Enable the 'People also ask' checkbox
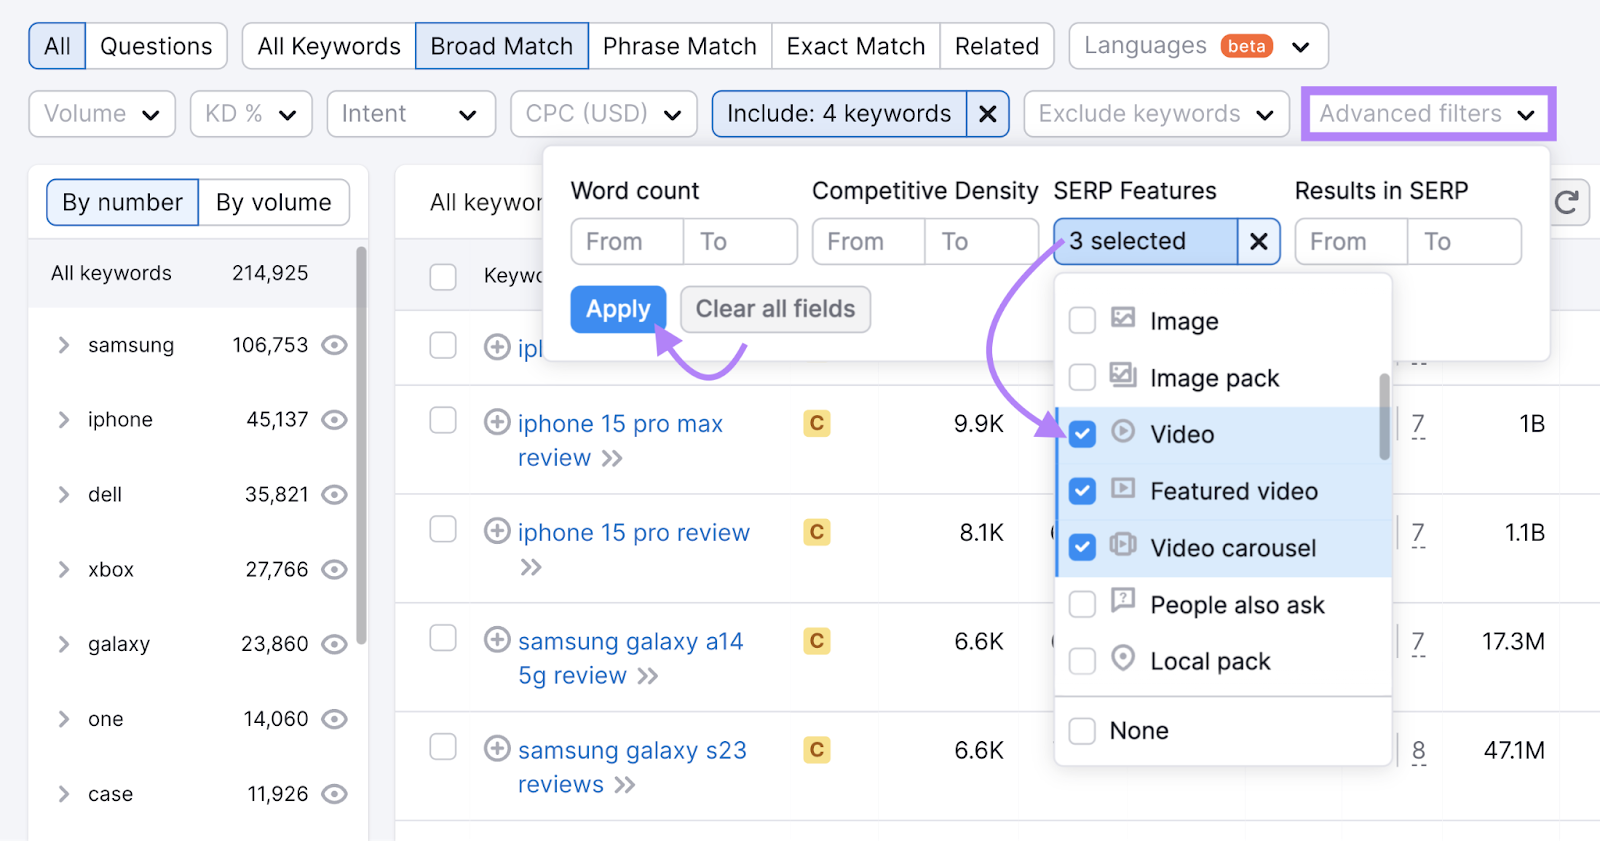The height and width of the screenshot is (841, 1600). click(1082, 604)
